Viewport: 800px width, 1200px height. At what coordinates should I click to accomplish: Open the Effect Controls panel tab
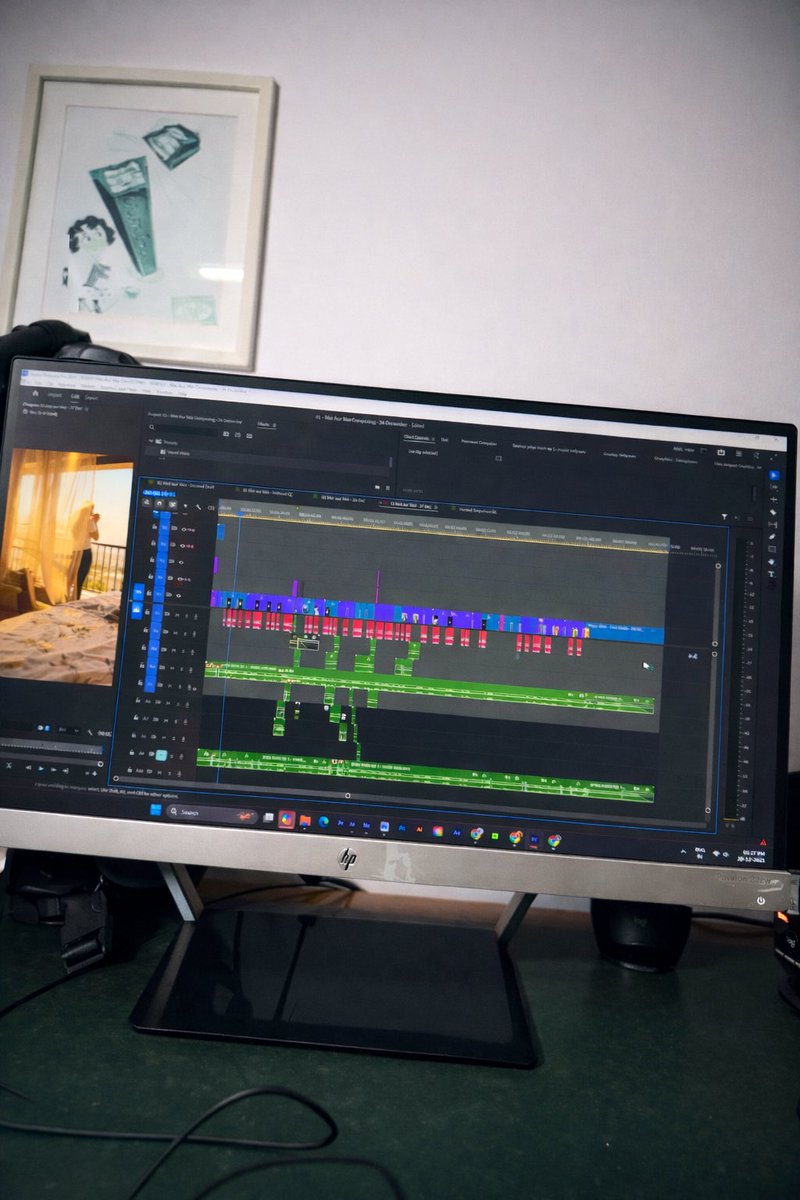coord(417,437)
